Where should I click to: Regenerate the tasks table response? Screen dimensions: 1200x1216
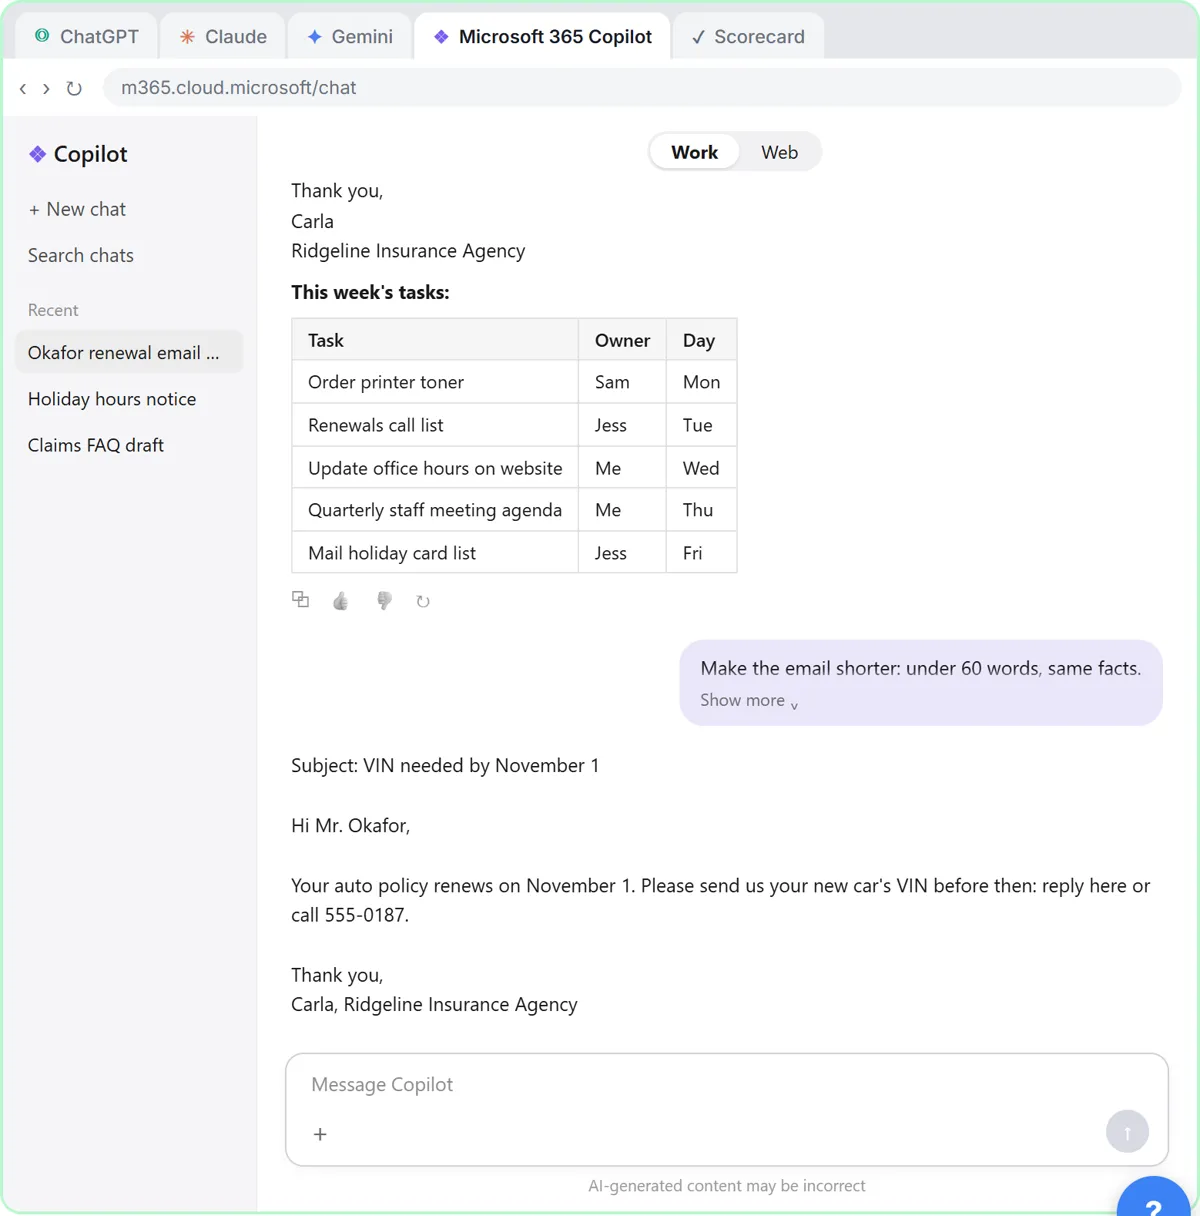[x=423, y=601]
